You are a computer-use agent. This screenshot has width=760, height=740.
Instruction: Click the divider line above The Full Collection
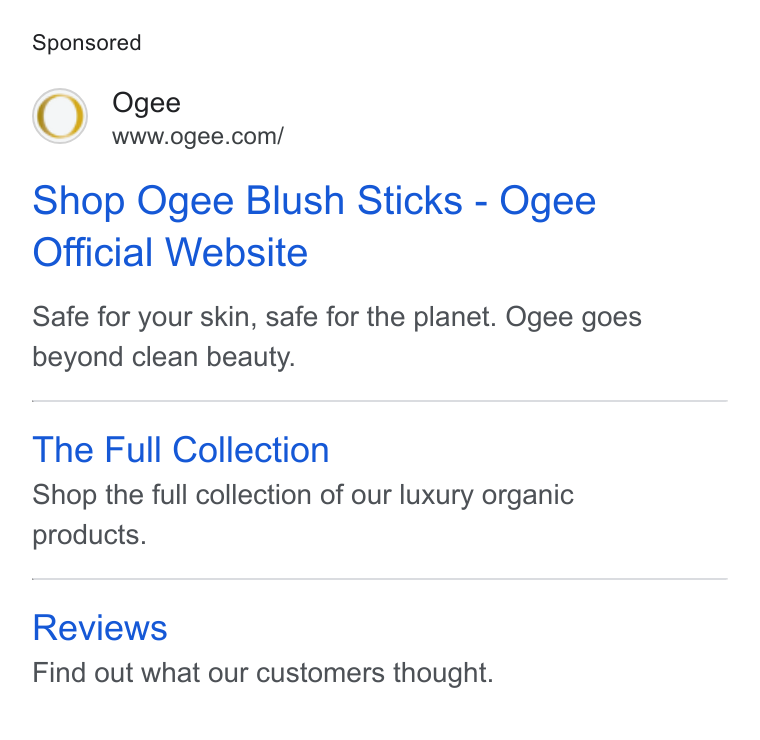pos(380,401)
